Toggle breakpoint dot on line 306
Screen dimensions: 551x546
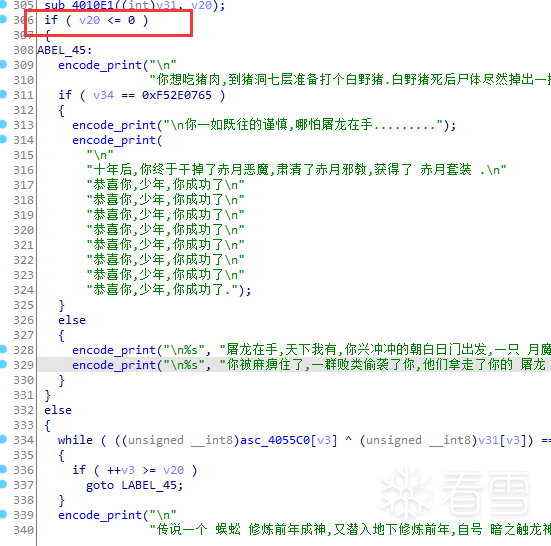[3, 19]
